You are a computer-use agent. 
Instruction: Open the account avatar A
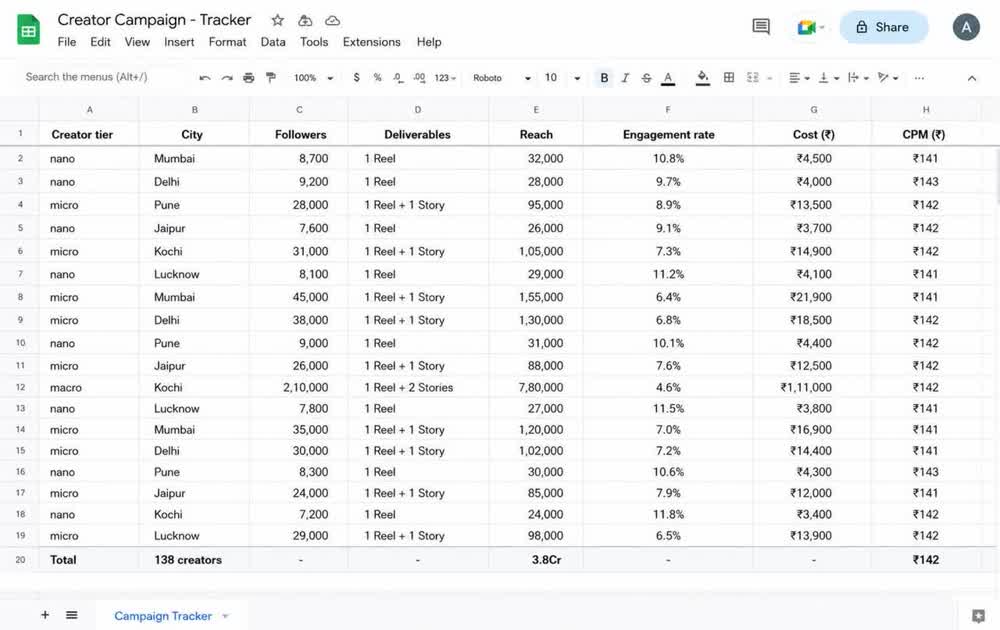966,27
